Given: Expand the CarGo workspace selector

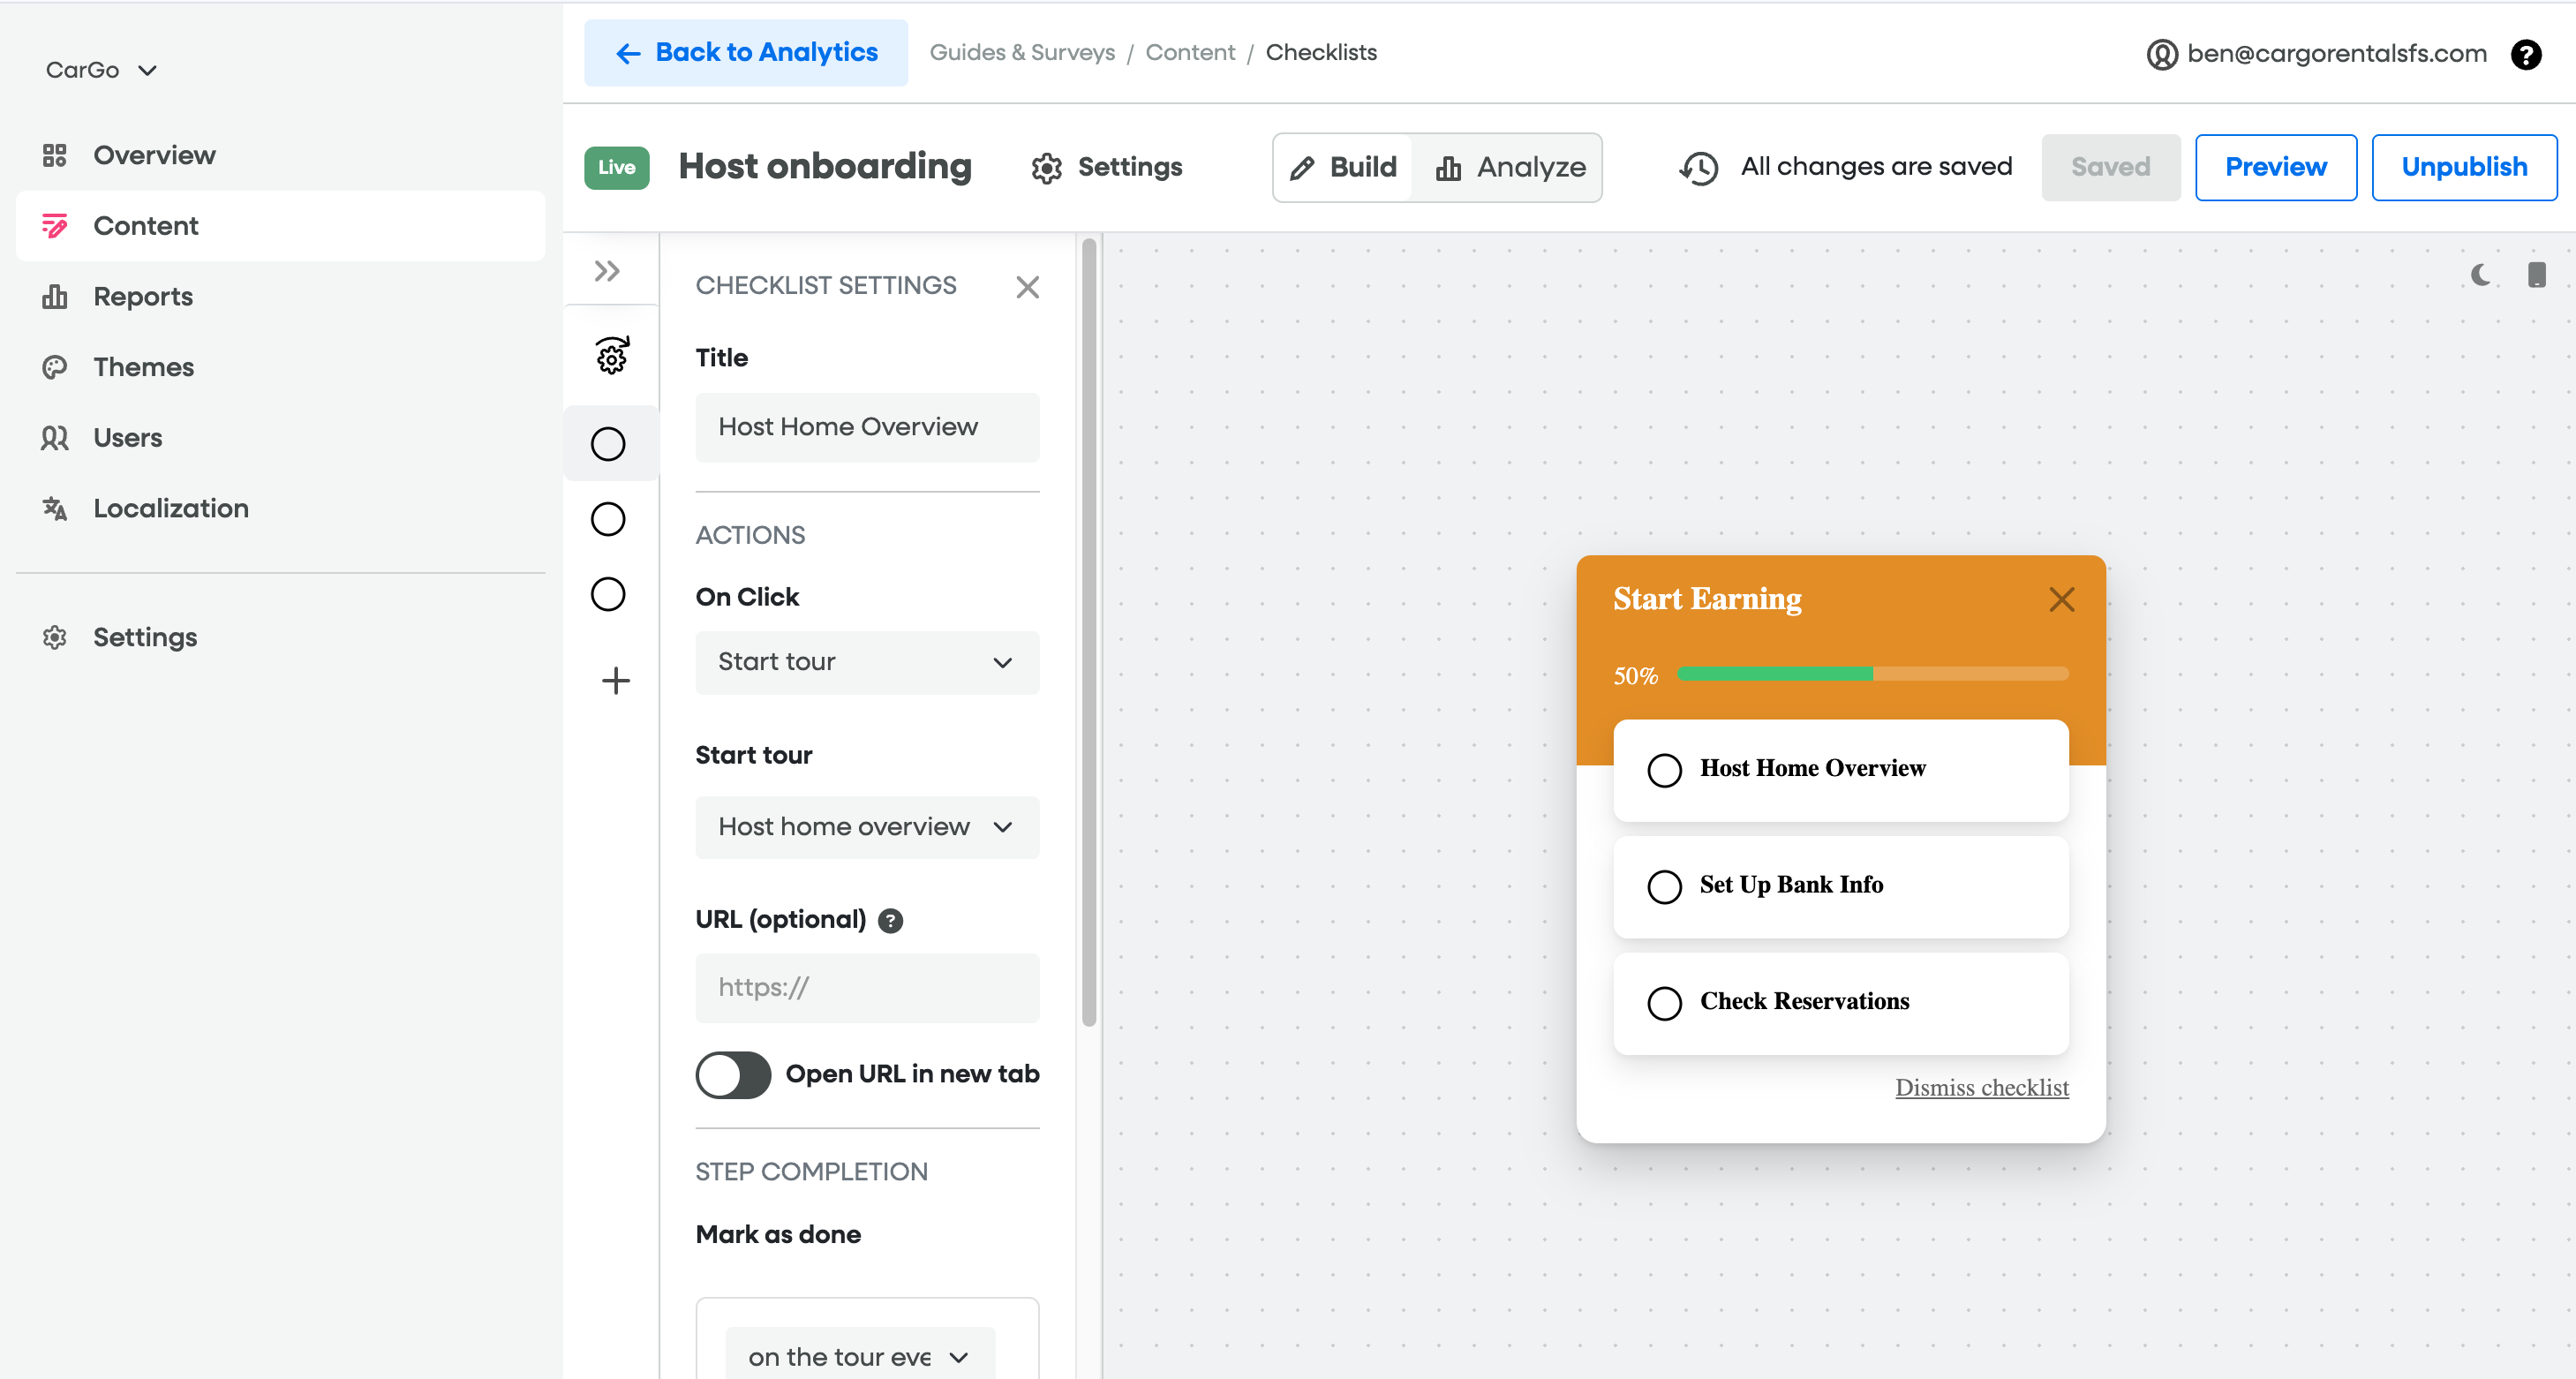Looking at the screenshot, I should [101, 70].
